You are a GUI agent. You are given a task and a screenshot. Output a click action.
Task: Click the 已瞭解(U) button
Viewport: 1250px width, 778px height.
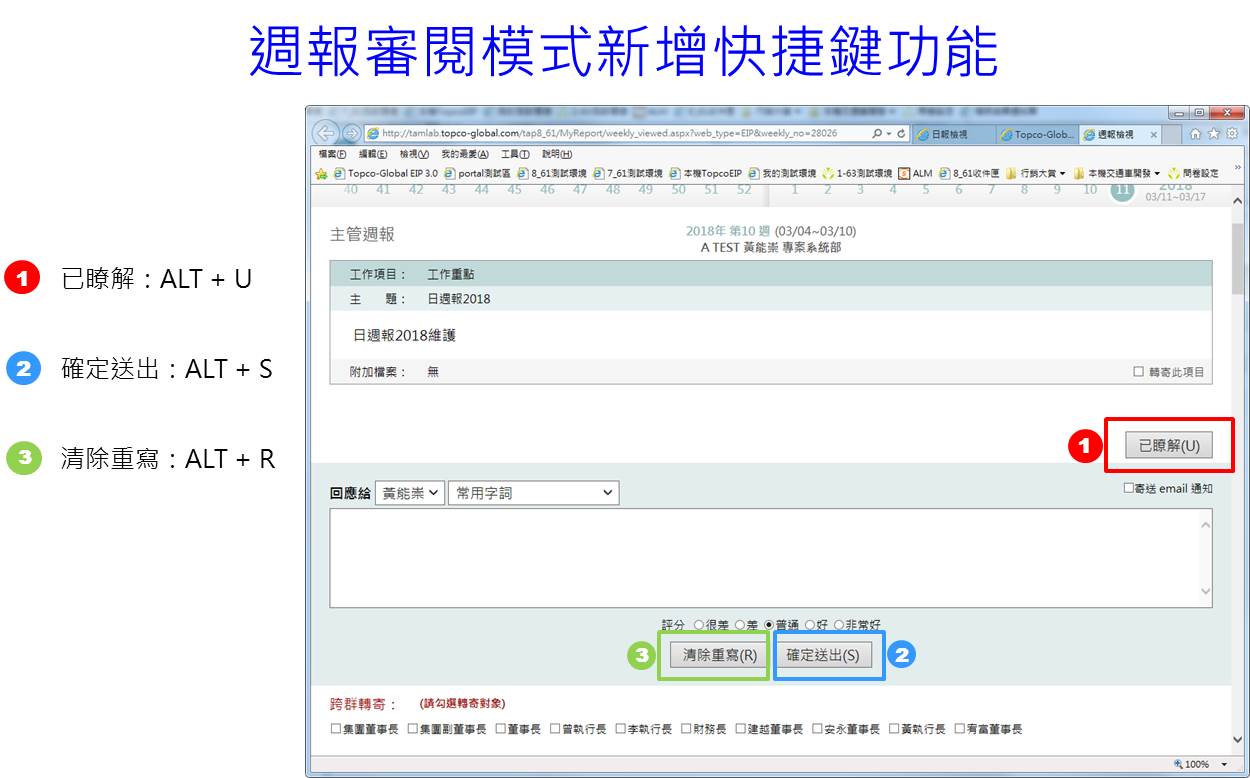coord(1168,446)
